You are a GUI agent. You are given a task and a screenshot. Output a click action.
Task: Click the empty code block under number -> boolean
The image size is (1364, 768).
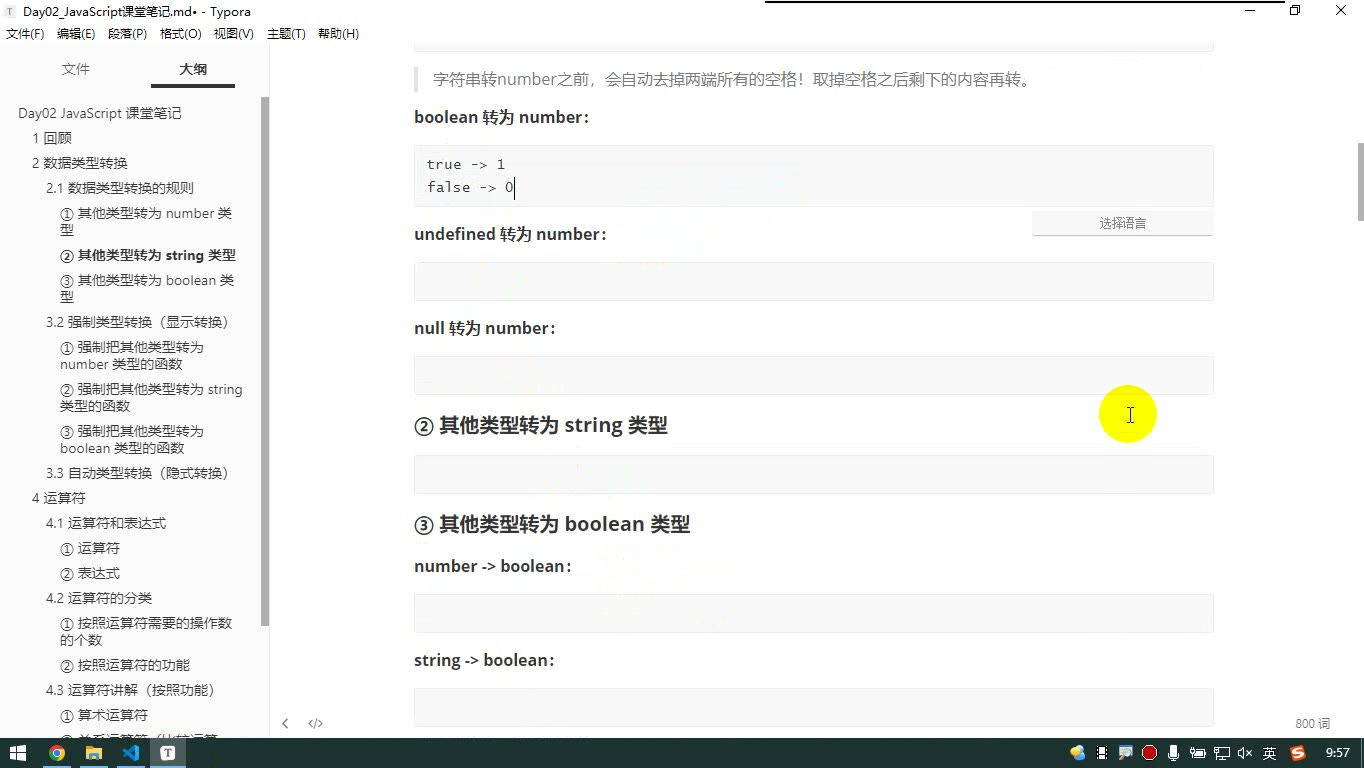(814, 613)
